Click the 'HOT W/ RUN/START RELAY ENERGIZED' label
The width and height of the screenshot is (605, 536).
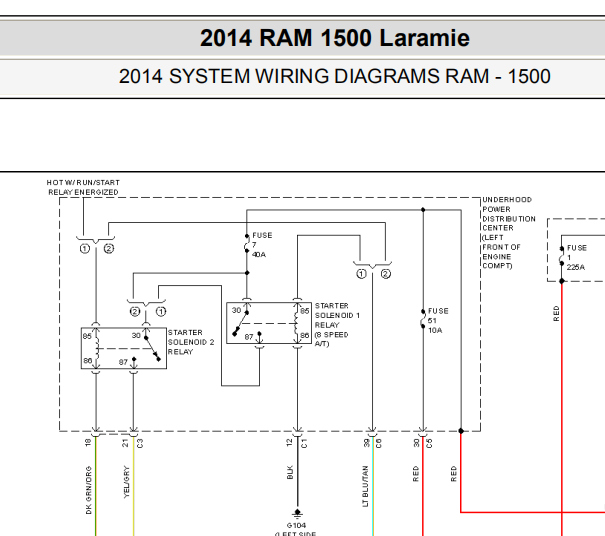tap(83, 187)
